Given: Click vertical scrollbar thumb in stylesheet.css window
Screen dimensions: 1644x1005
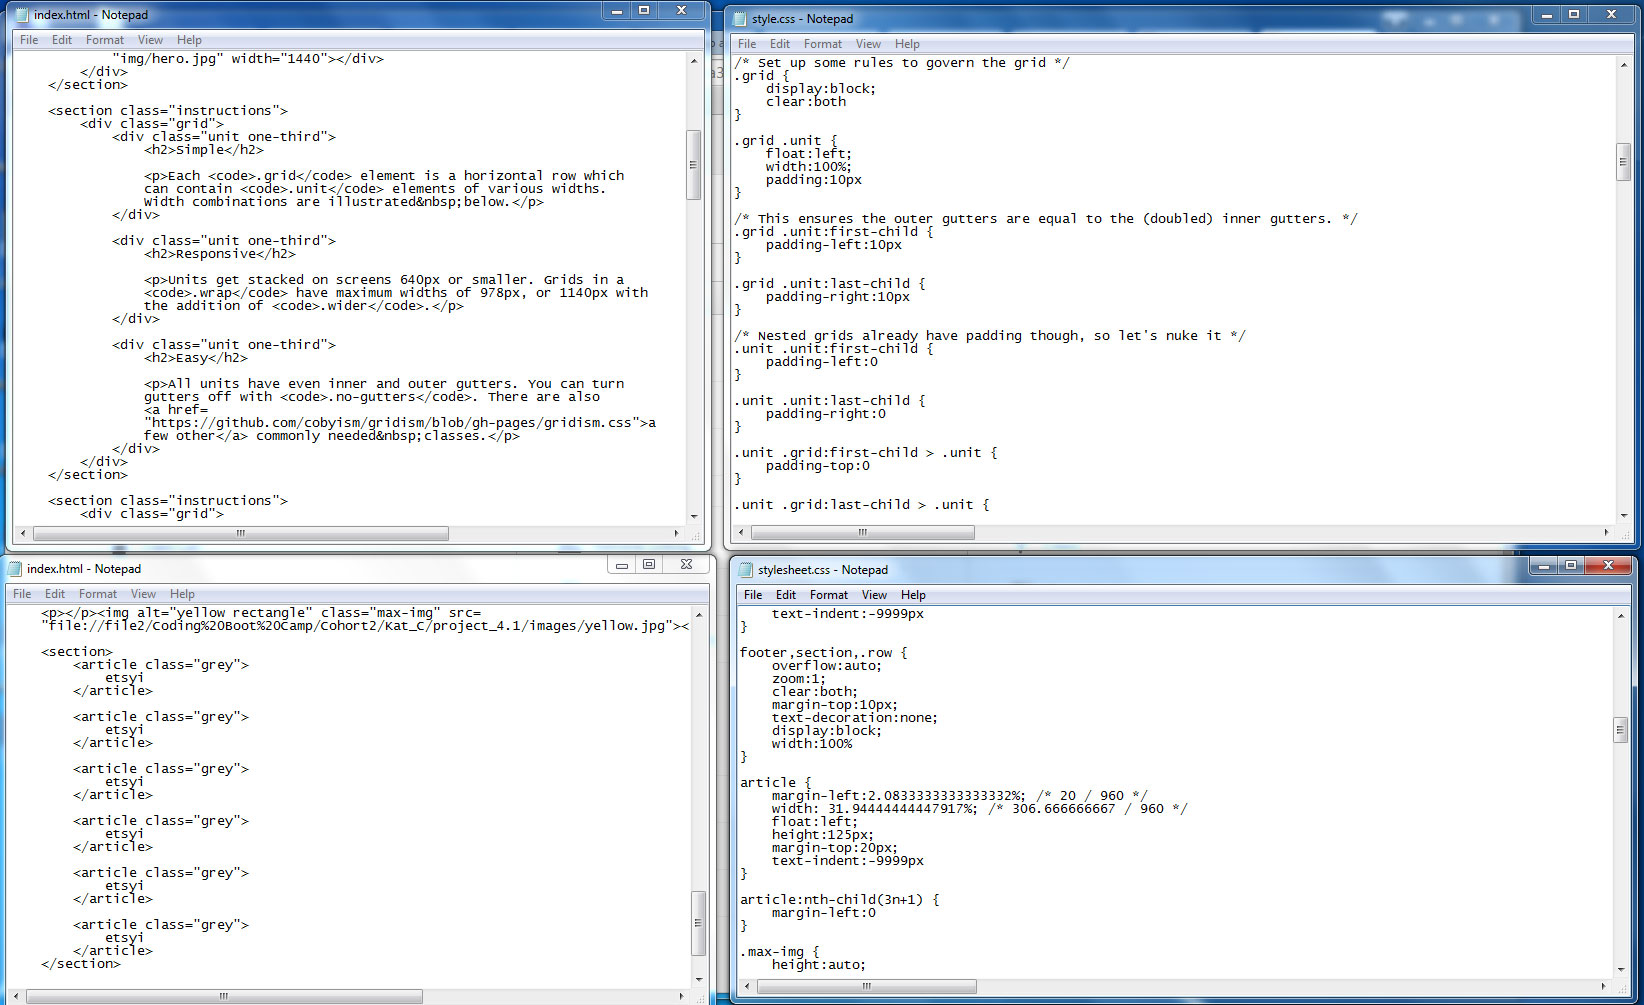Looking at the screenshot, I should [x=1620, y=730].
